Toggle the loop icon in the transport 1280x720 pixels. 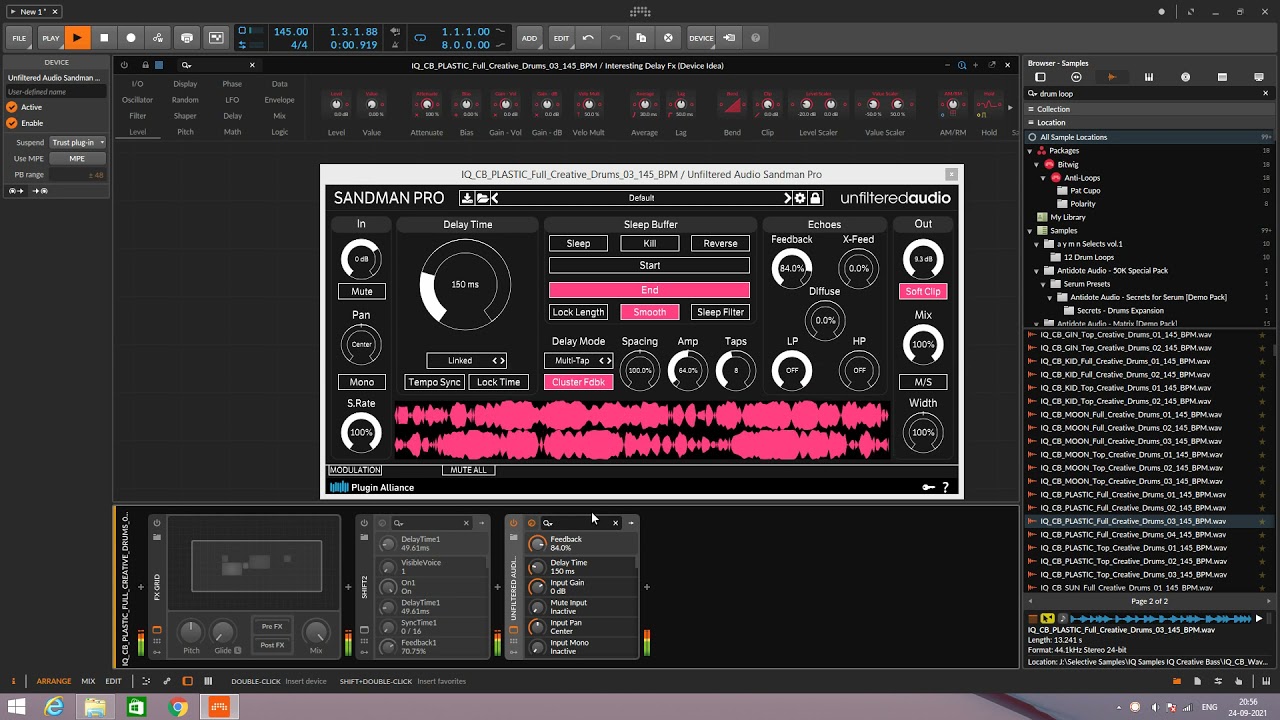coord(420,38)
